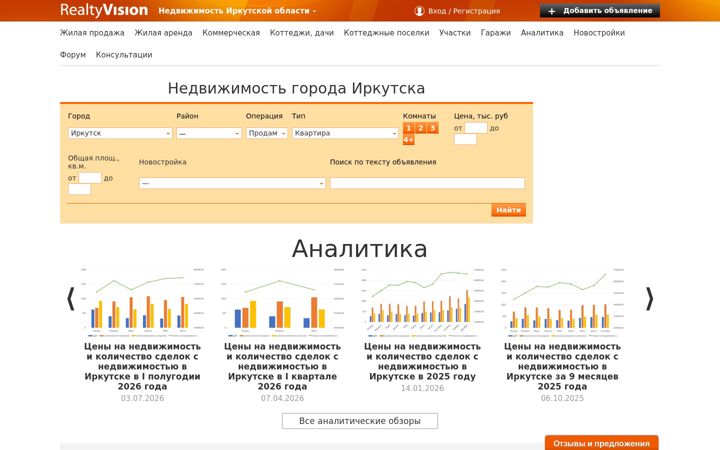Toggle the 3 rooms filter
Screen dimensions: 720x450
click(x=432, y=128)
